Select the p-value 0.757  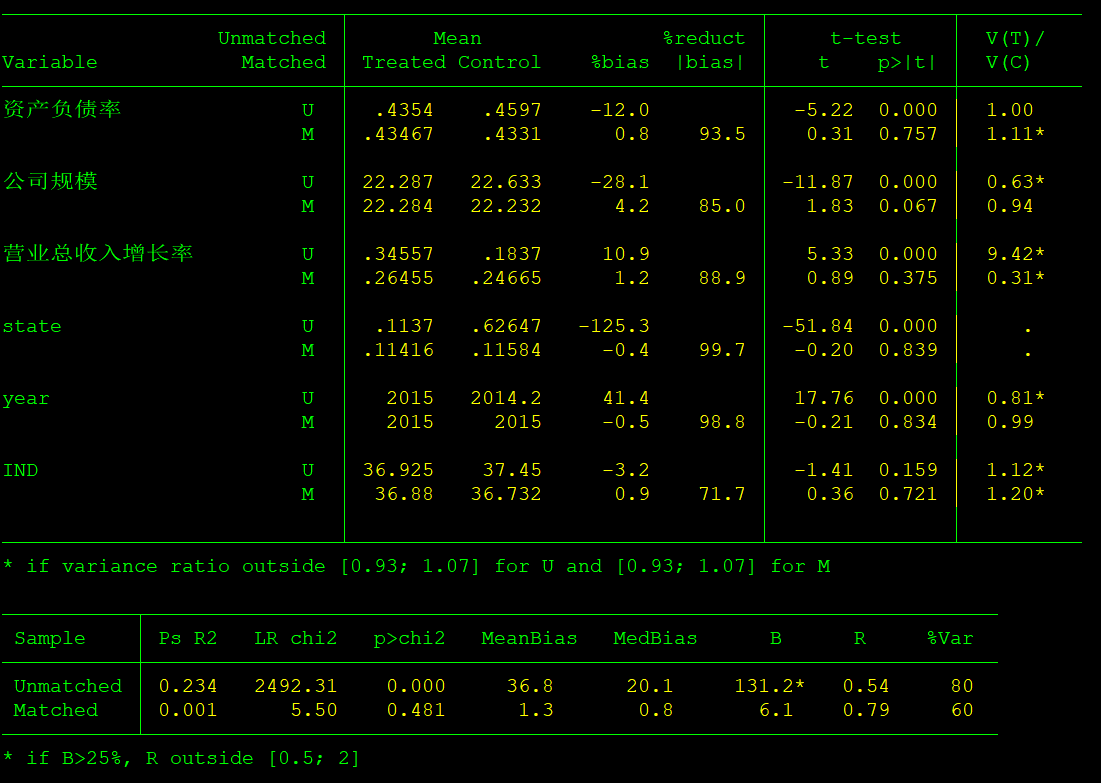tap(908, 134)
